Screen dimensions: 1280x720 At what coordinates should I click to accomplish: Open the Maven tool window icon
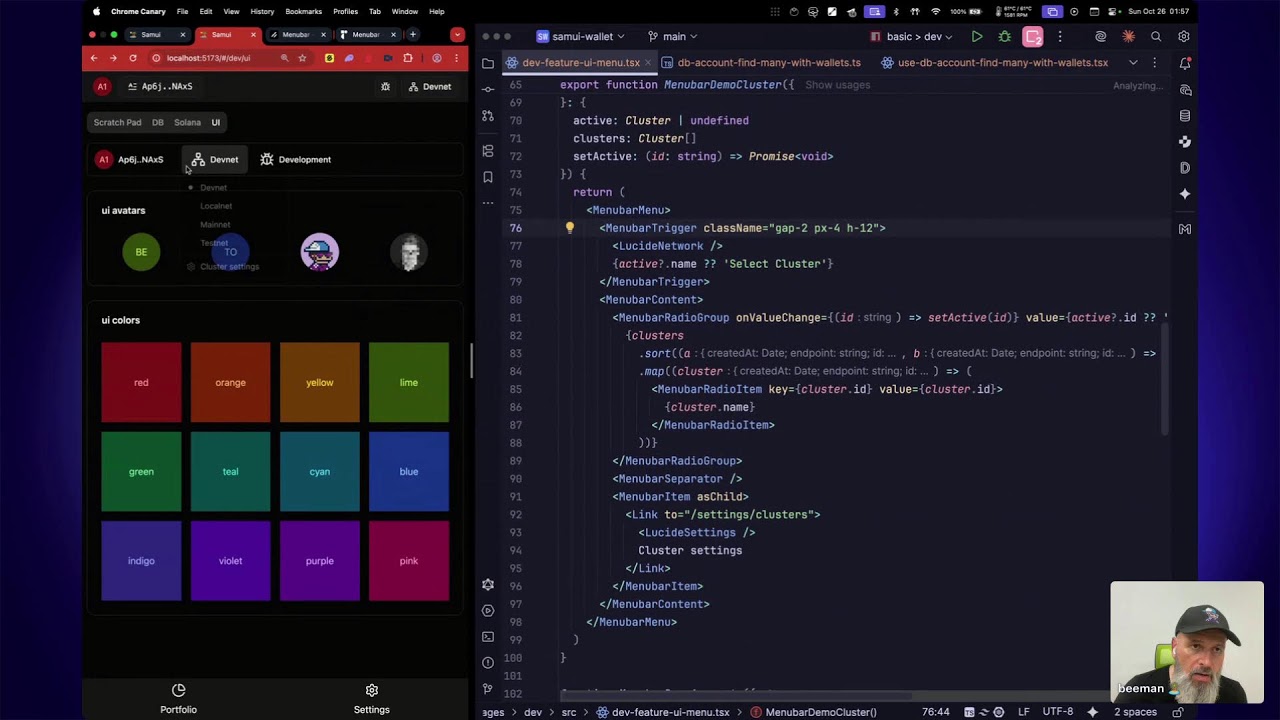pos(1185,229)
